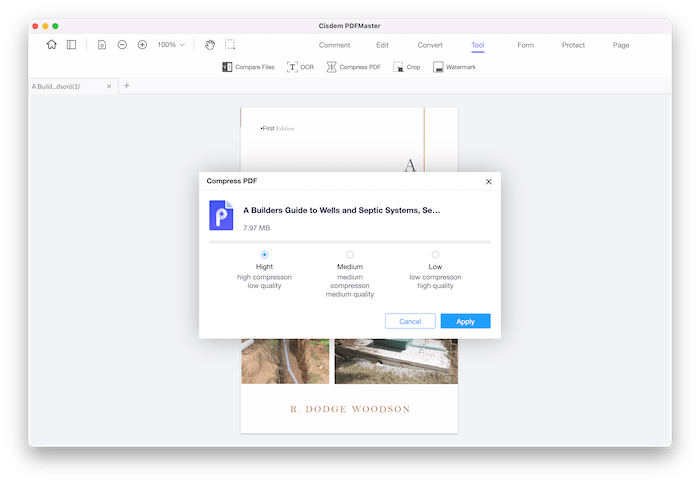Open the 100% zoom level dropdown
This screenshot has height=484, width=700.
click(171, 45)
